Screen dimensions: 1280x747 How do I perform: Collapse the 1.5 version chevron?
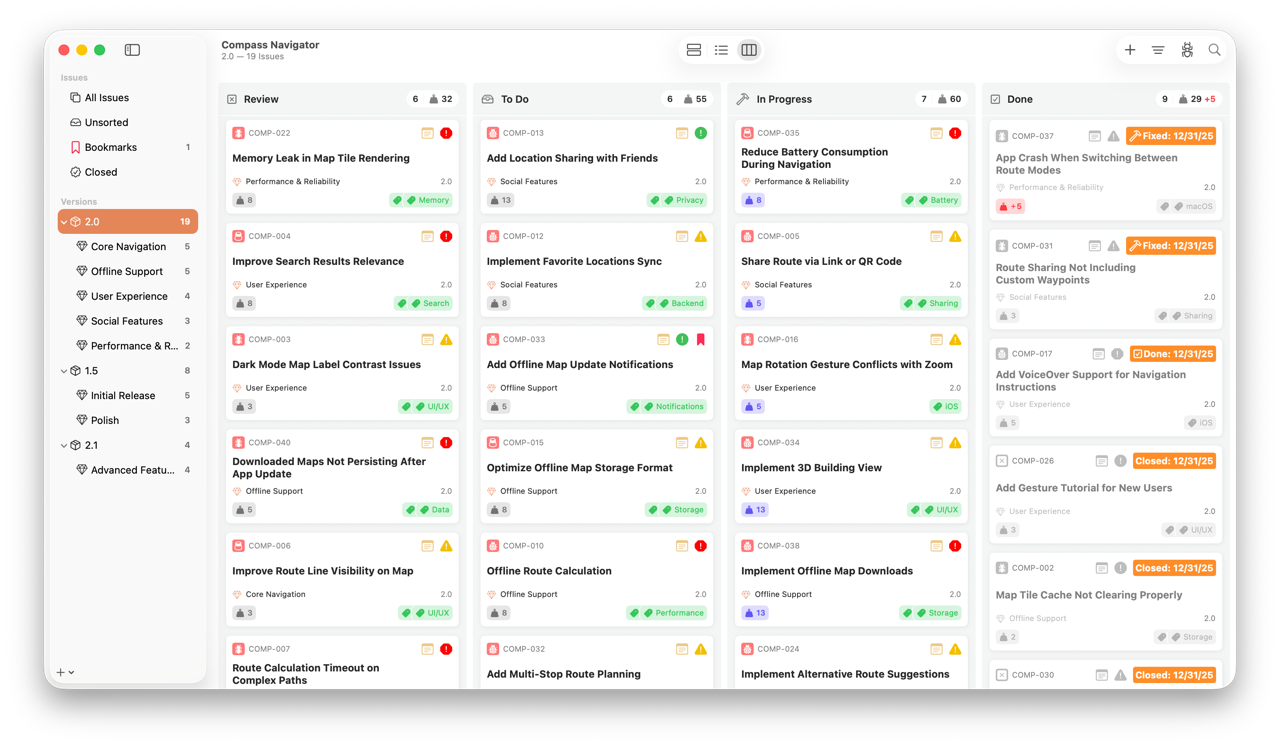pos(65,371)
